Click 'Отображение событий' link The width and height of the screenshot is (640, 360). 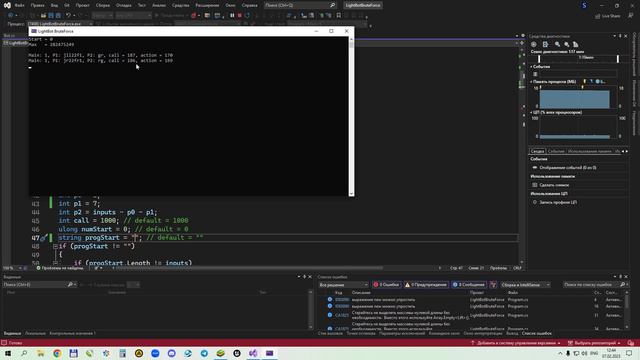(568, 167)
